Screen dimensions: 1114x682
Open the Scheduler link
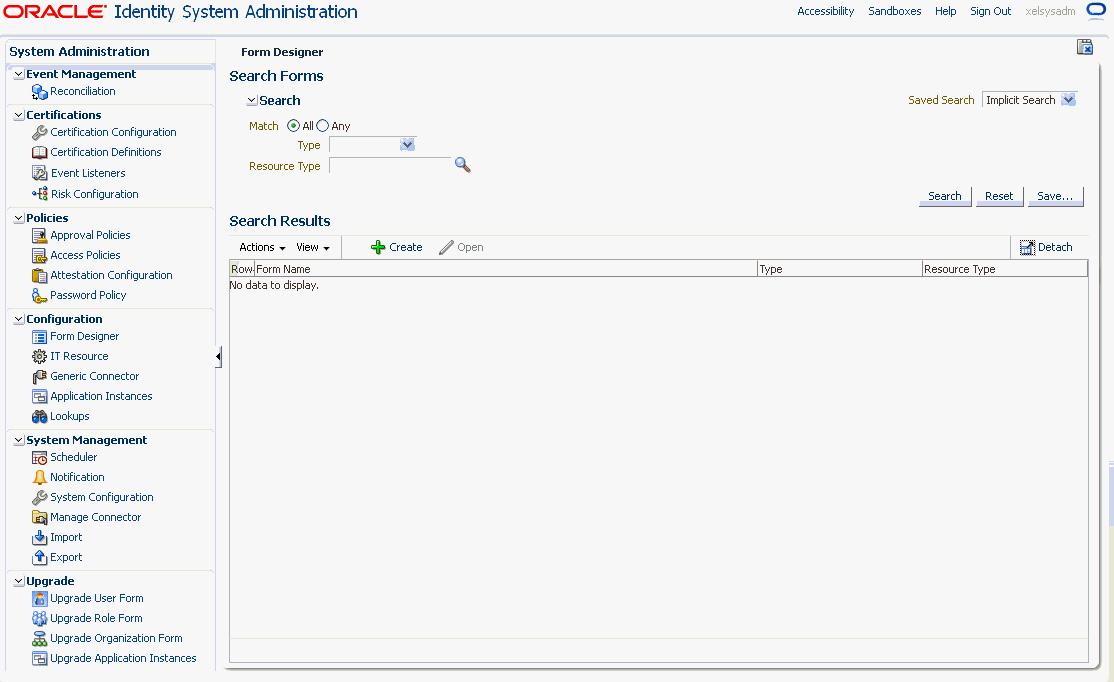pyautogui.click(x=74, y=458)
